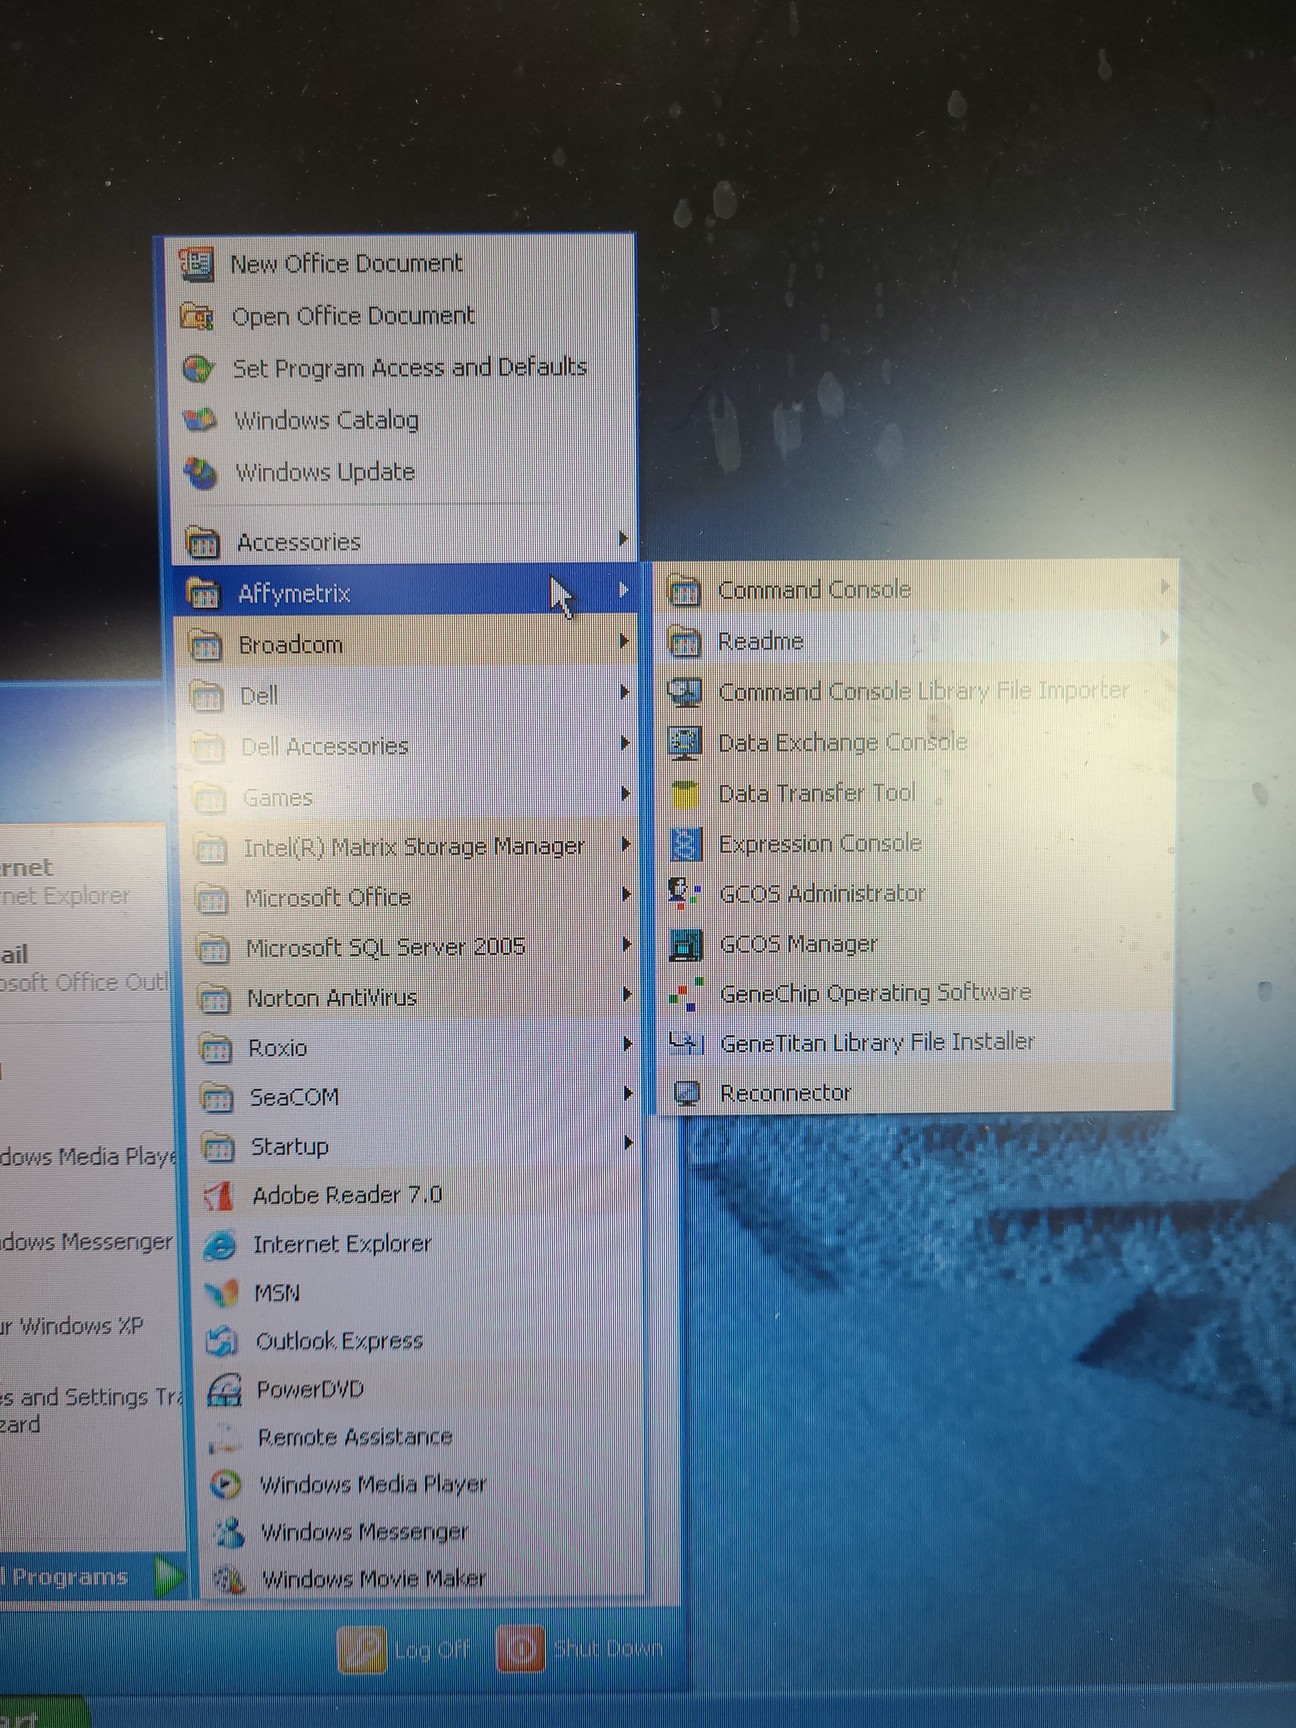Image resolution: width=1296 pixels, height=1728 pixels.
Task: Click the Windows Update globe icon
Action: tap(200, 472)
